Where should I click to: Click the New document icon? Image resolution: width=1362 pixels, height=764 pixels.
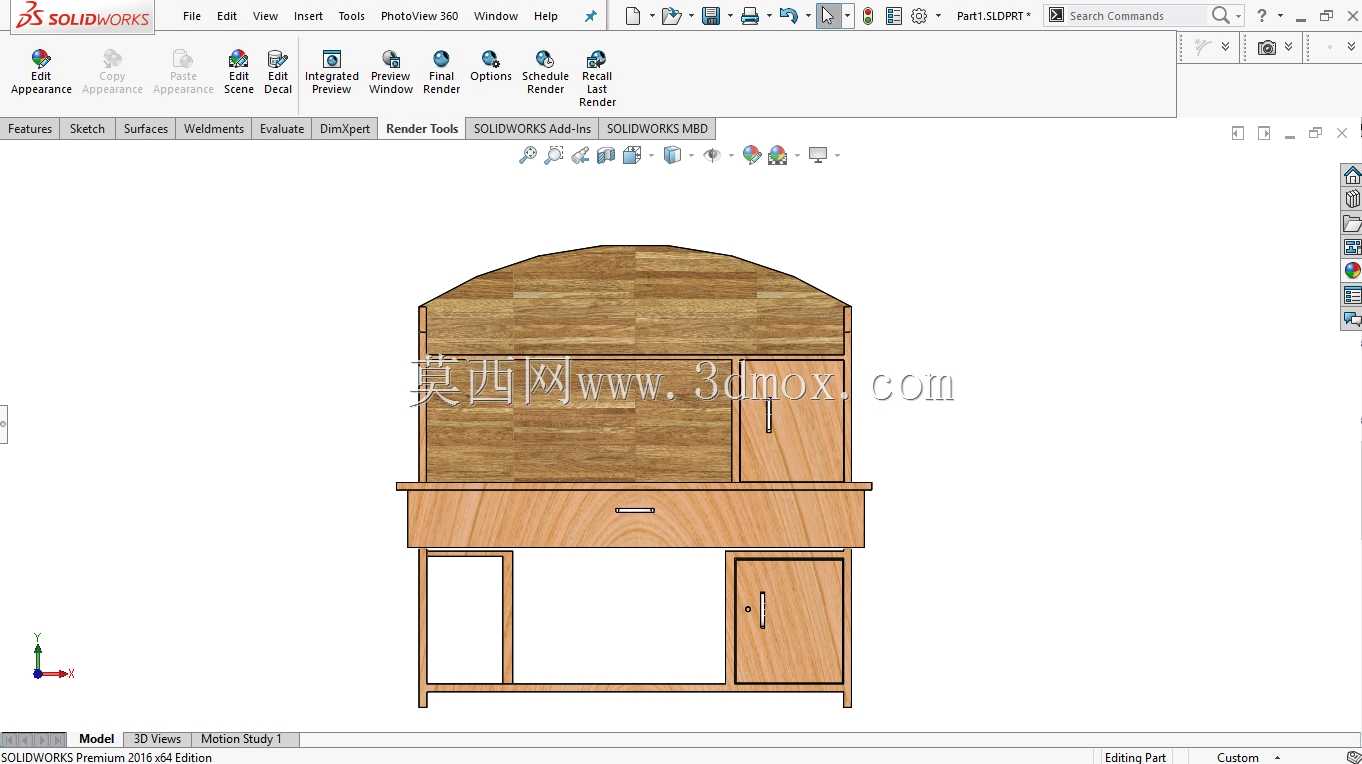(x=632, y=16)
